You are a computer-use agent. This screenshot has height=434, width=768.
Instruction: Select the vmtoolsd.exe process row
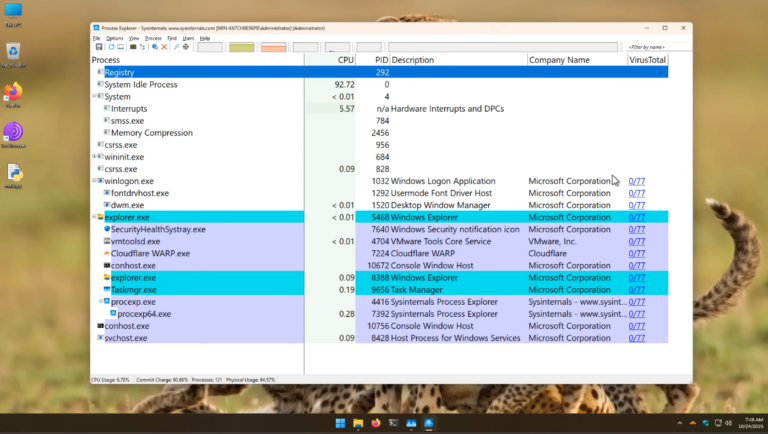(379, 241)
